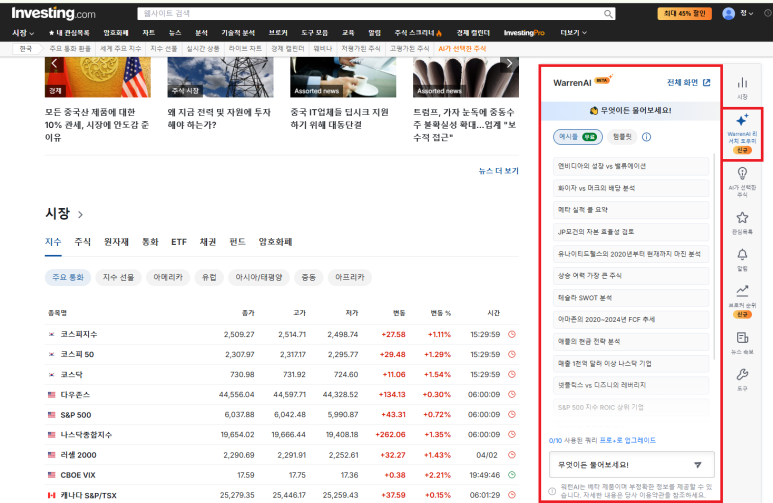Click the clock icon in S&P 500 row

[x=512, y=415]
